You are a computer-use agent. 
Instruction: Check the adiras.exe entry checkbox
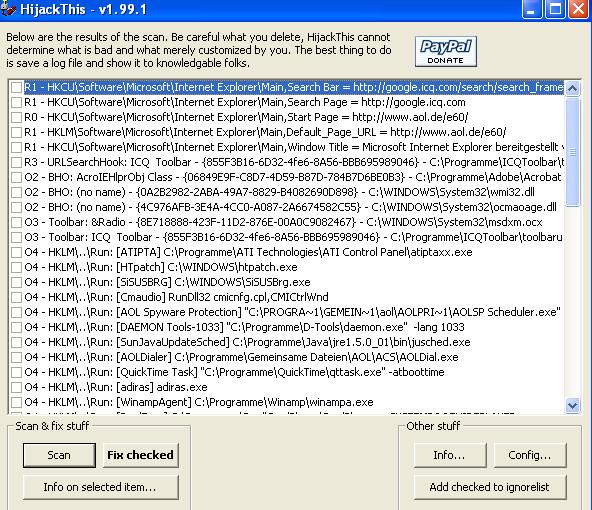click(x=16, y=387)
